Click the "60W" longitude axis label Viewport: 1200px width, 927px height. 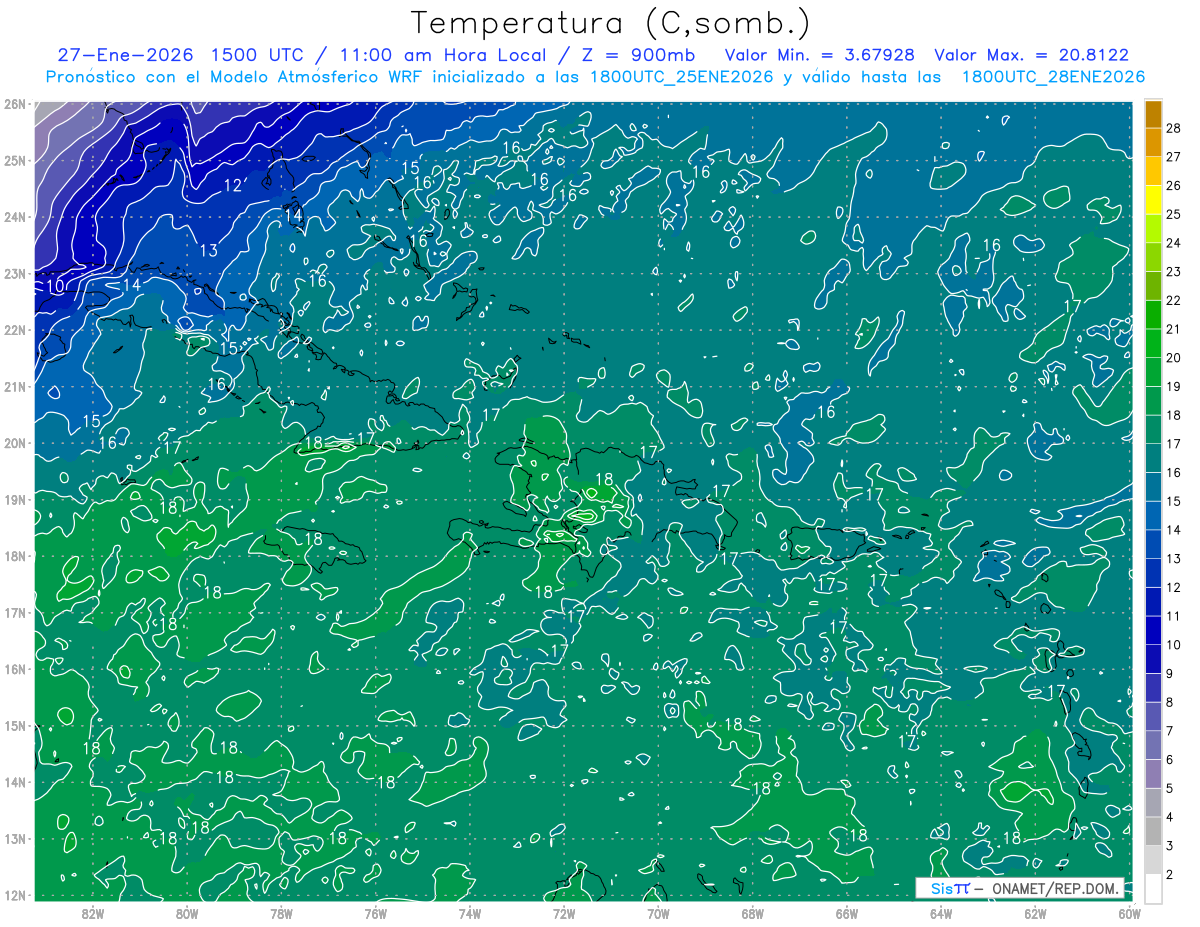pos(1129,912)
